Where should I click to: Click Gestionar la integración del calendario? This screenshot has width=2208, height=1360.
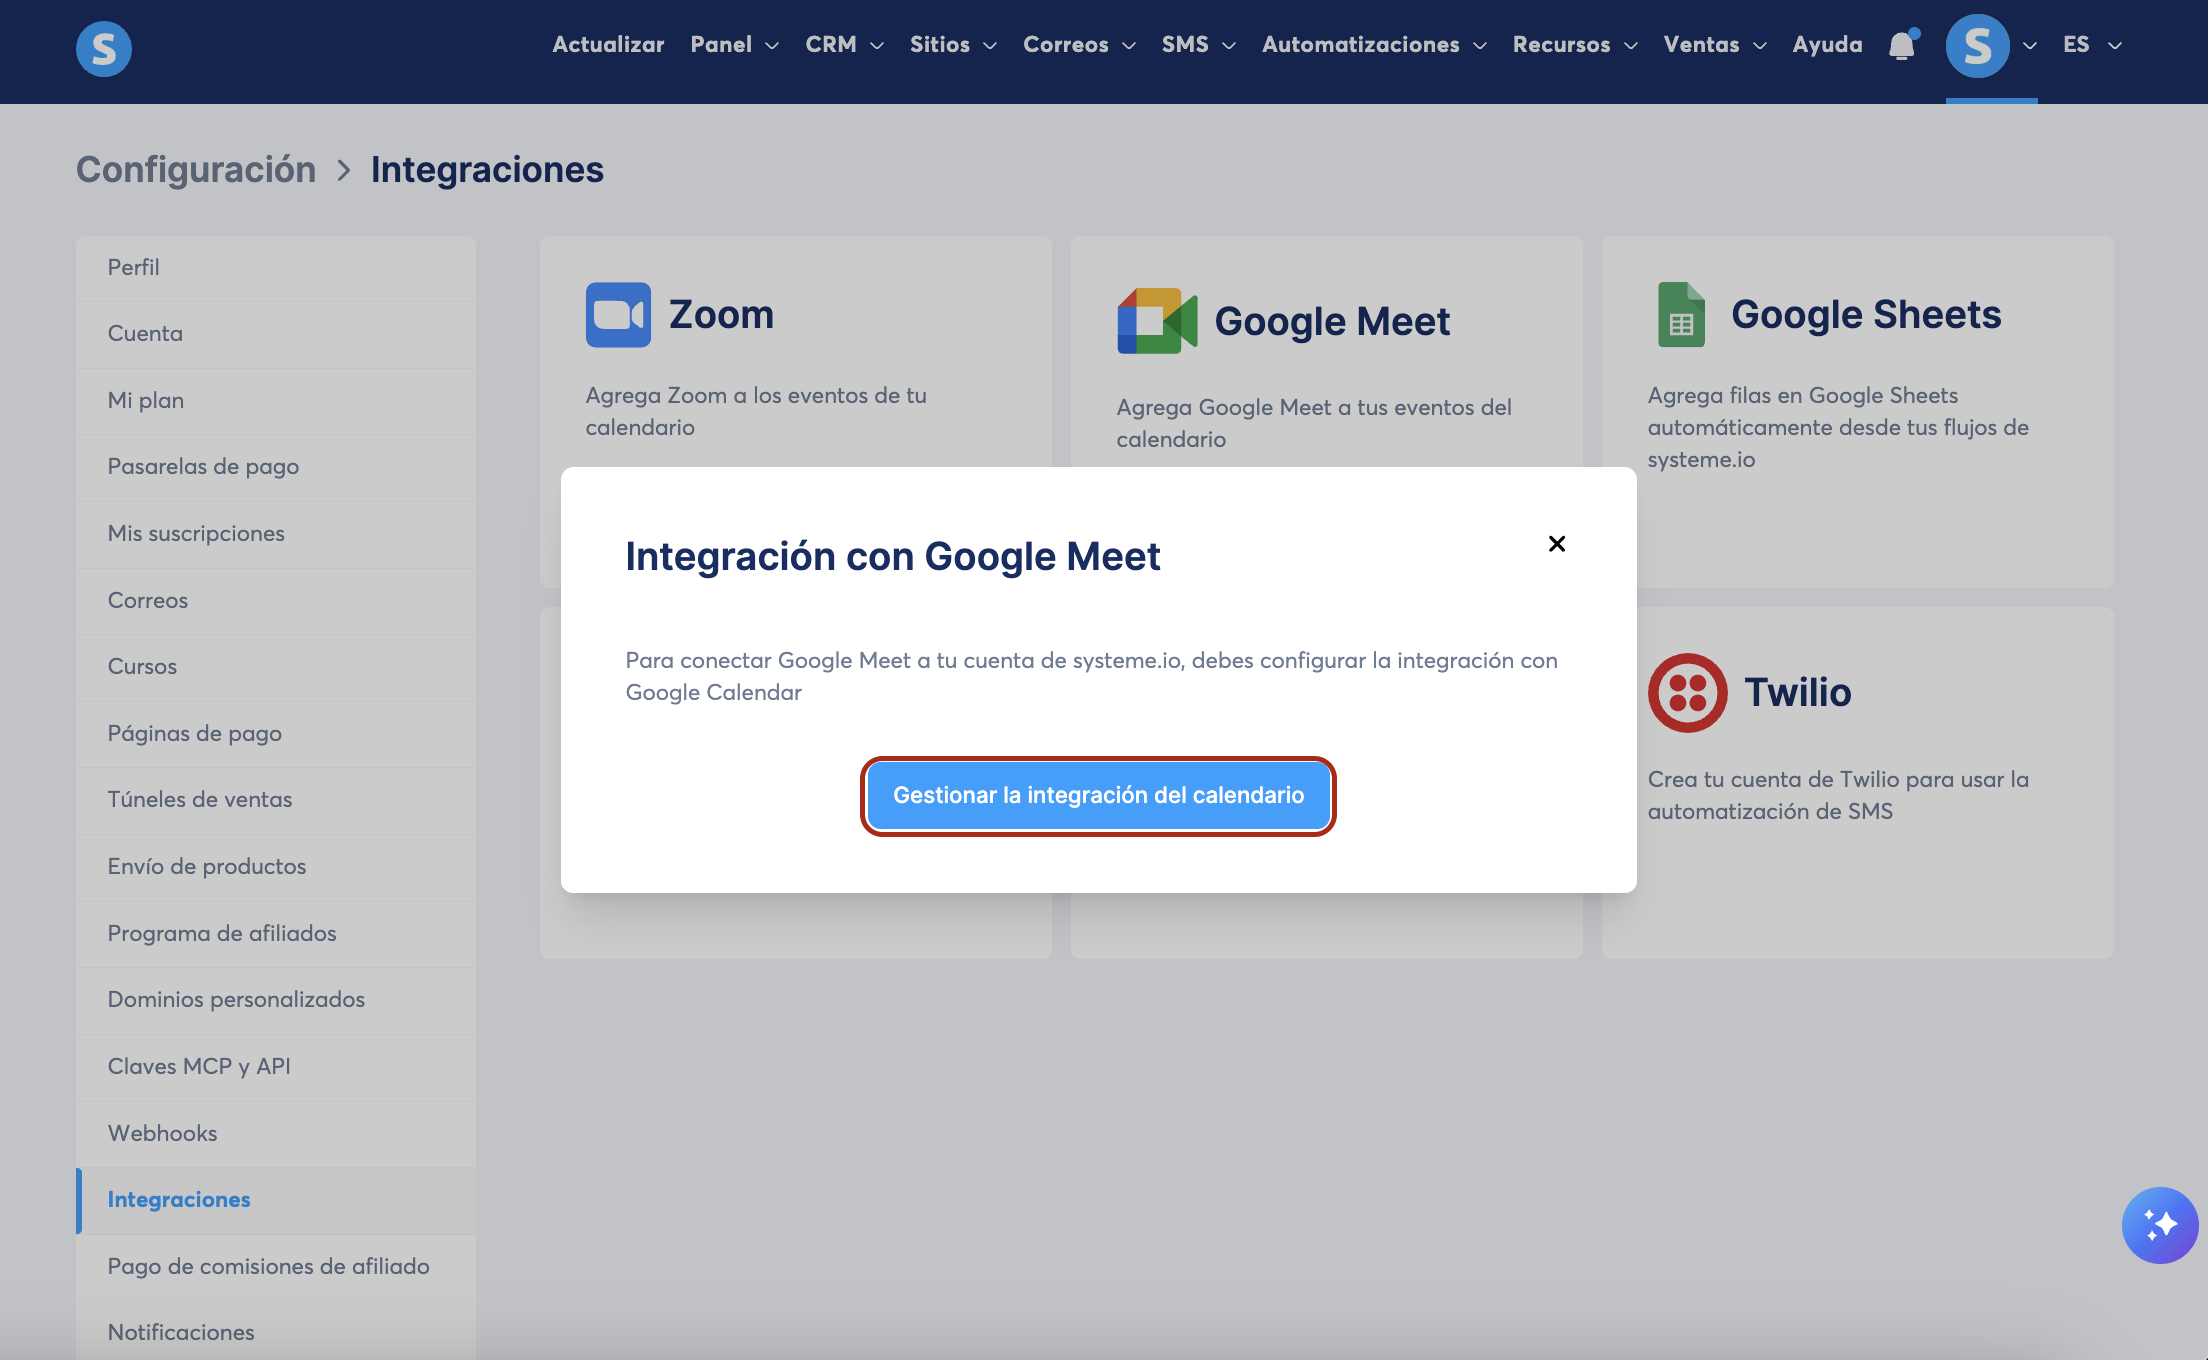[1098, 795]
